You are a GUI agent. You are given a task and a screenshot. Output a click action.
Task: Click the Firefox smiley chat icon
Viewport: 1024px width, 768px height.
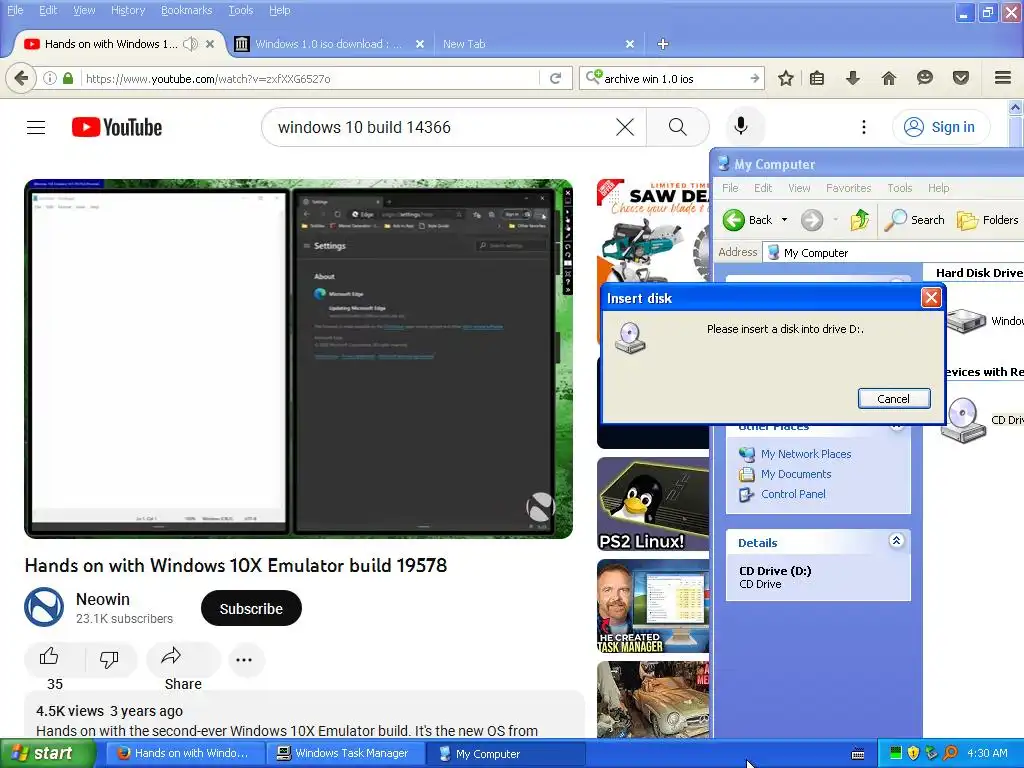tap(925, 78)
